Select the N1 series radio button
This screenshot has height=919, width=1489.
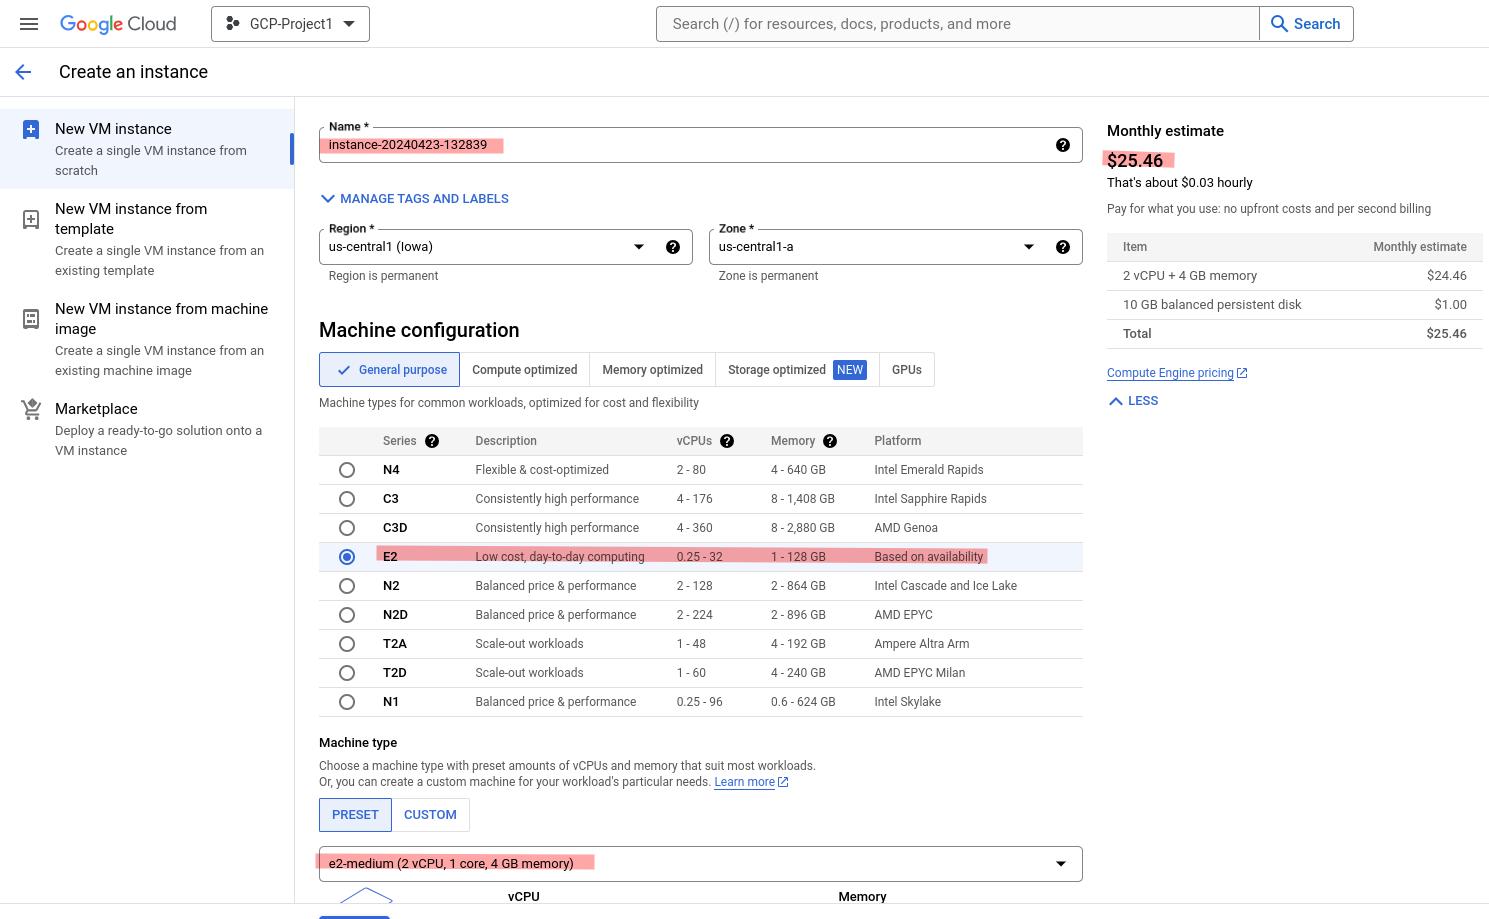[347, 702]
